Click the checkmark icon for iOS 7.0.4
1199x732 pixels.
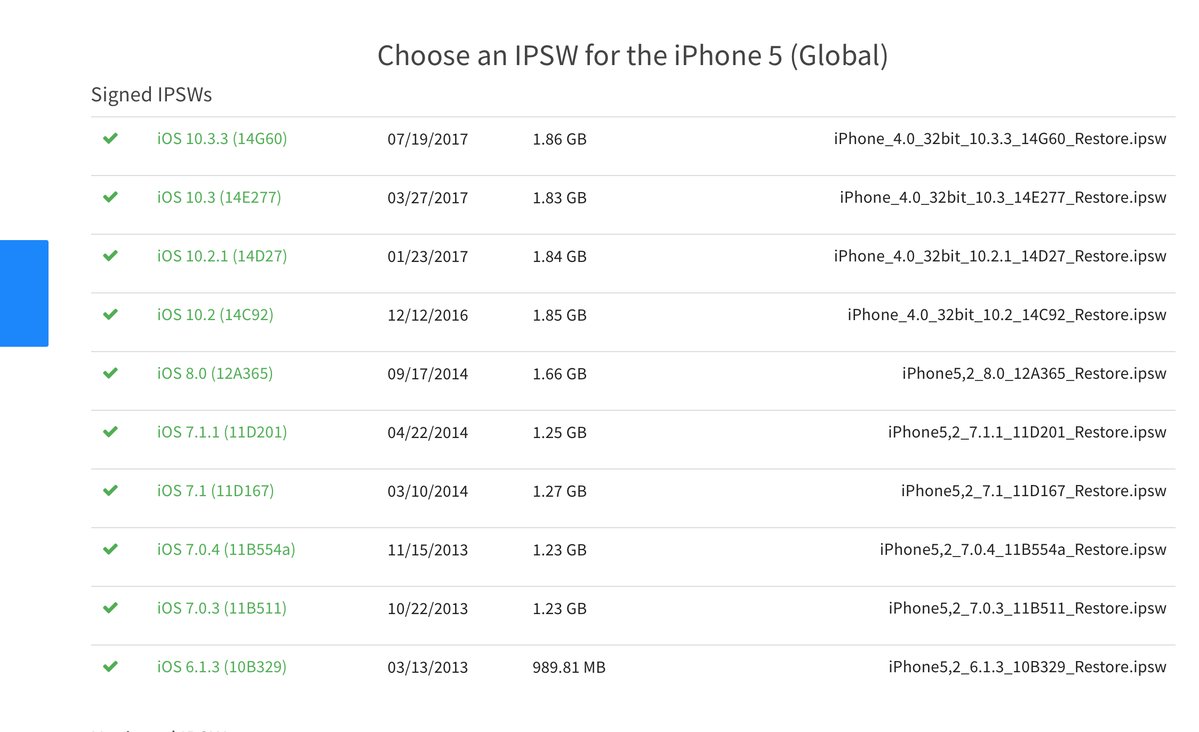pyautogui.click(x=110, y=549)
